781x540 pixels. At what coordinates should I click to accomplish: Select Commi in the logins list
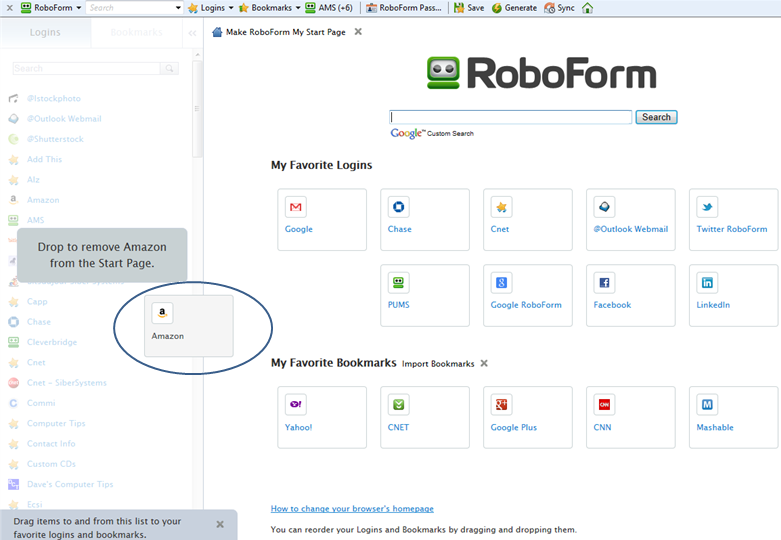pos(41,403)
